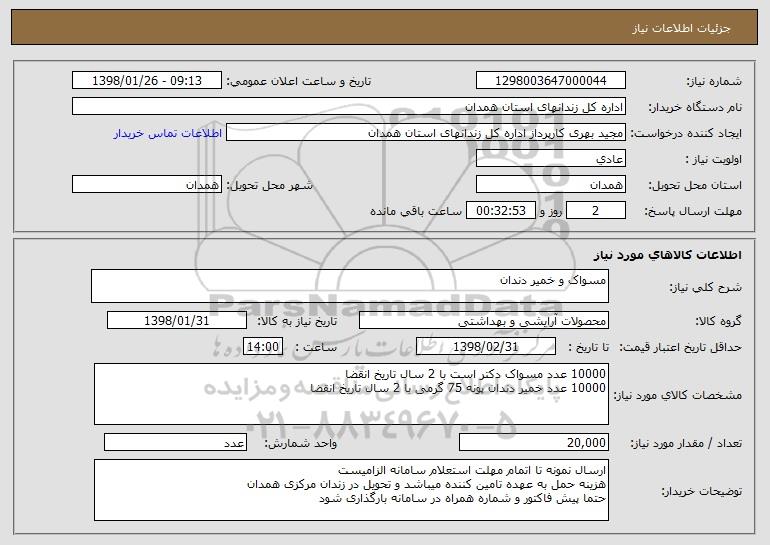Screen dimensions: 770x545
Task: Click the section heading اطلاعات کالاهای مورد نیاز
Action: click(x=667, y=255)
